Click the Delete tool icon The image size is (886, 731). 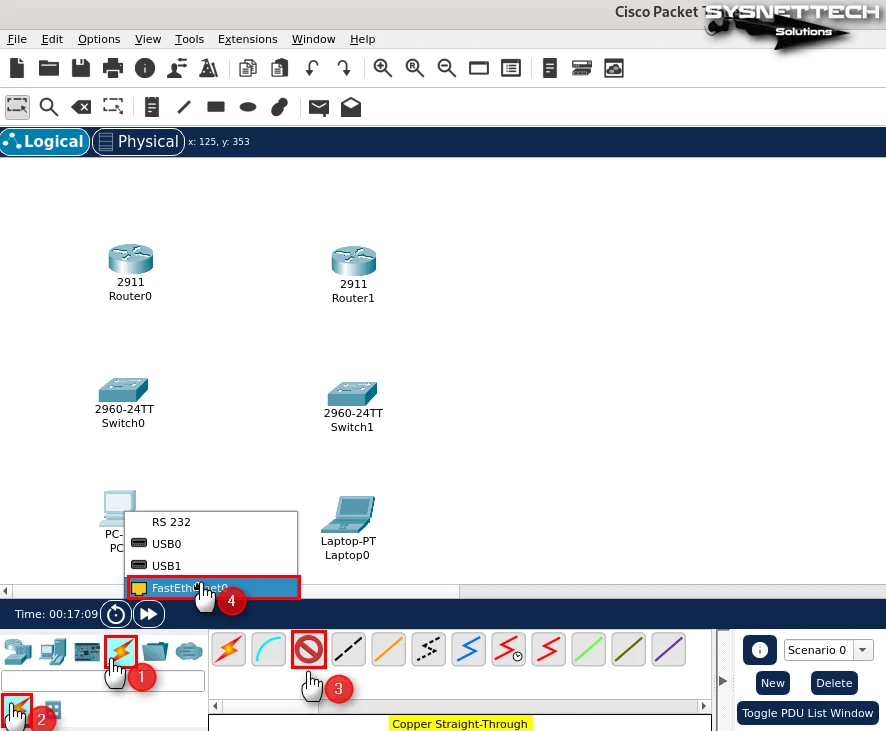tap(81, 107)
